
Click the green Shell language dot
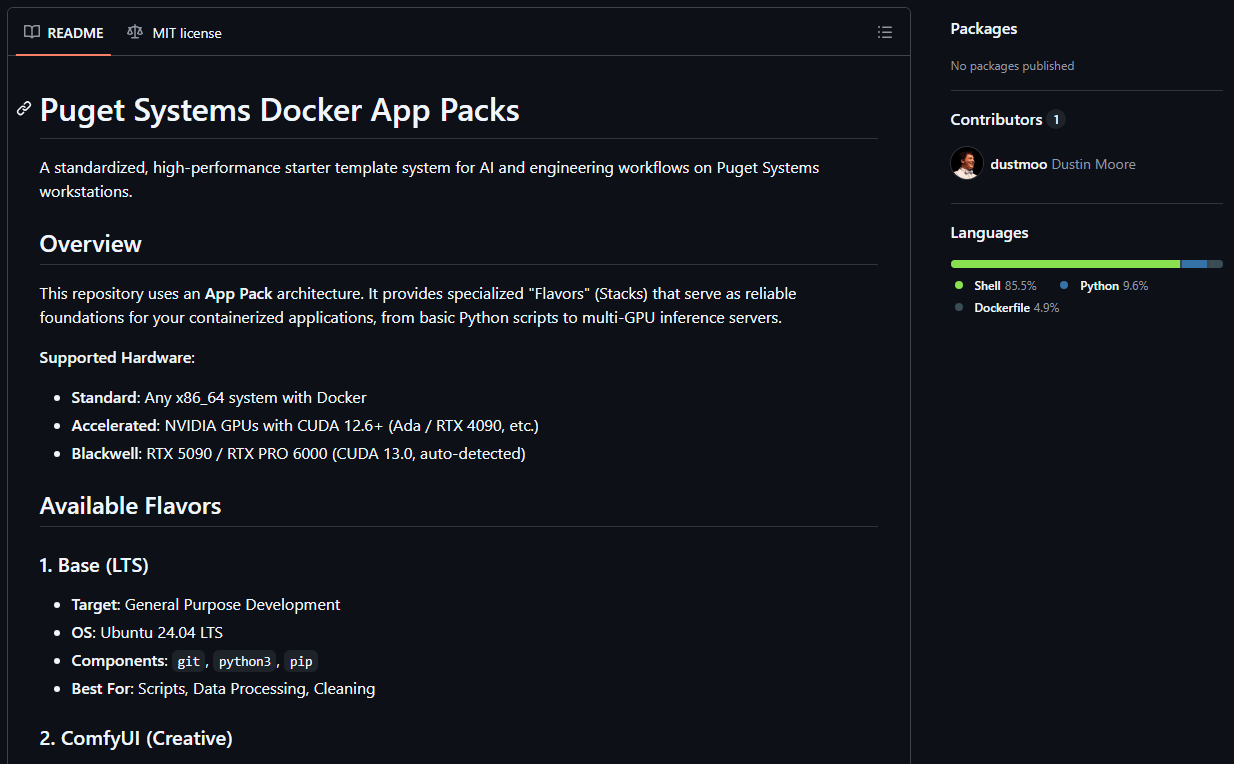pos(958,285)
